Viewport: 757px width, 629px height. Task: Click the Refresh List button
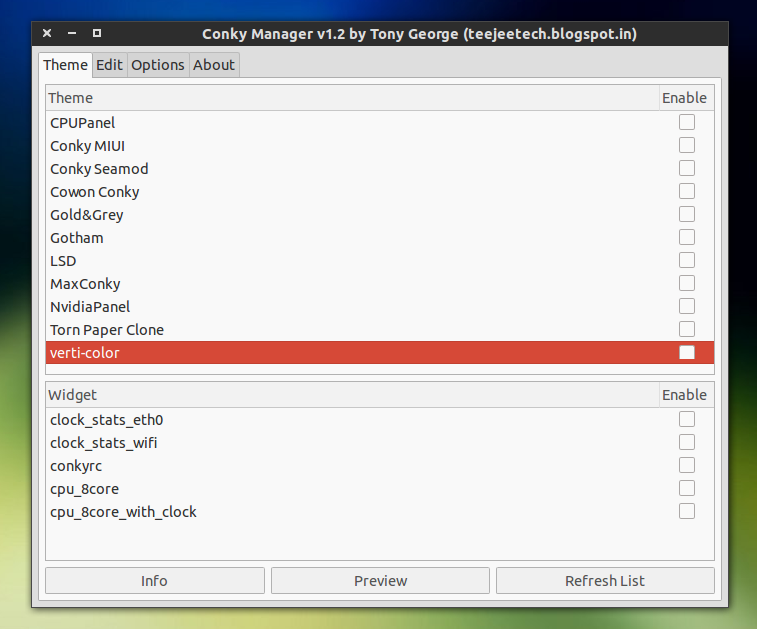605,581
